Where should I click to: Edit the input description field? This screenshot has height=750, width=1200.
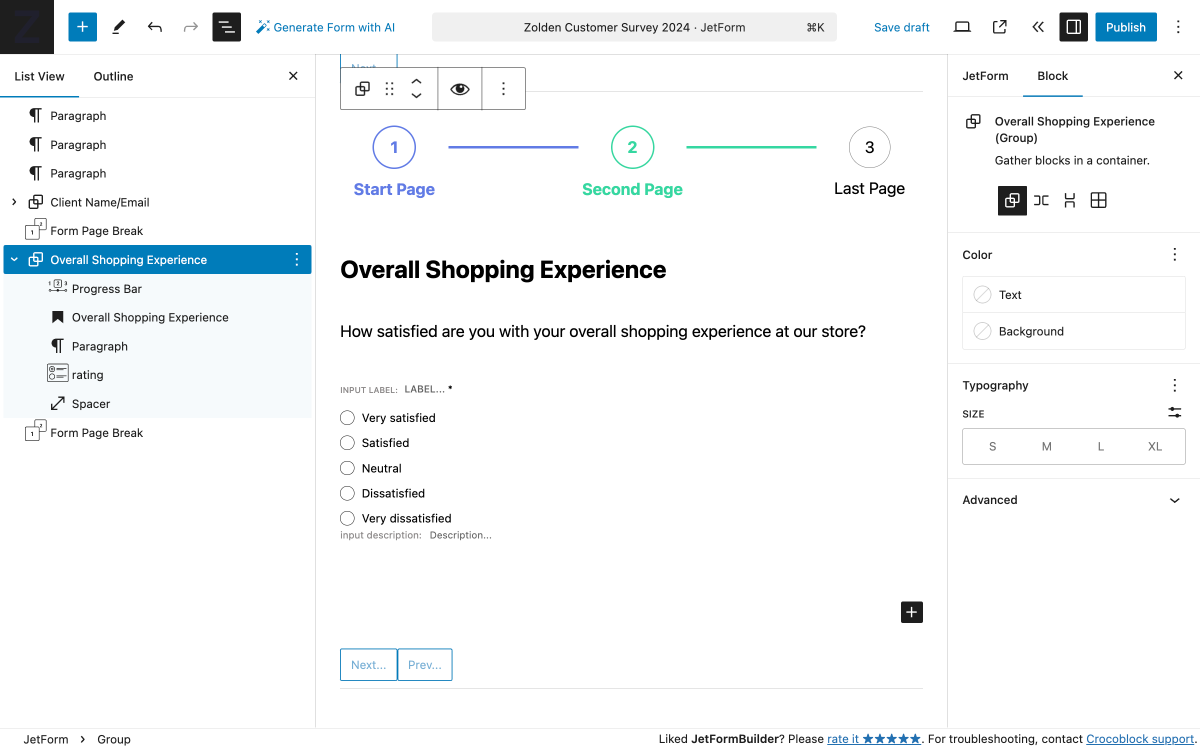coord(461,535)
